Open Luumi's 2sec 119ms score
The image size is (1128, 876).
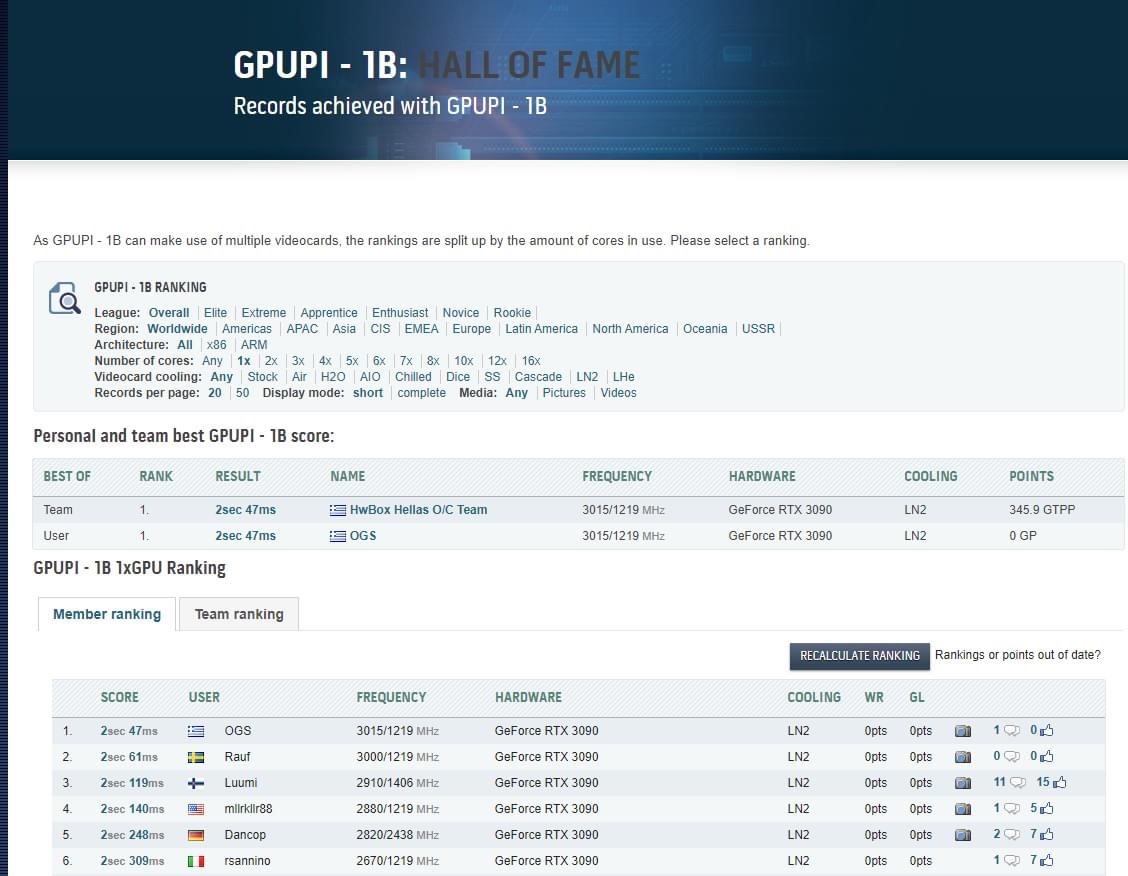(x=132, y=783)
